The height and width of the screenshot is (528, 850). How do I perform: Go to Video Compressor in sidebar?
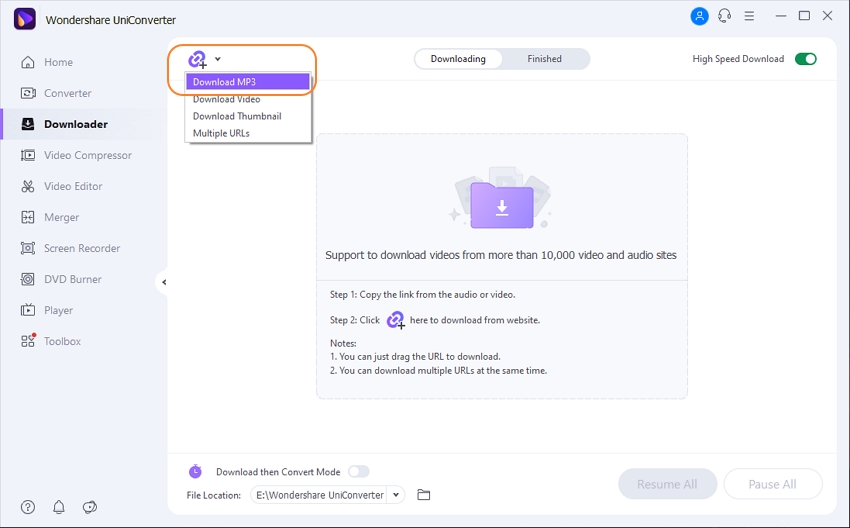87,155
